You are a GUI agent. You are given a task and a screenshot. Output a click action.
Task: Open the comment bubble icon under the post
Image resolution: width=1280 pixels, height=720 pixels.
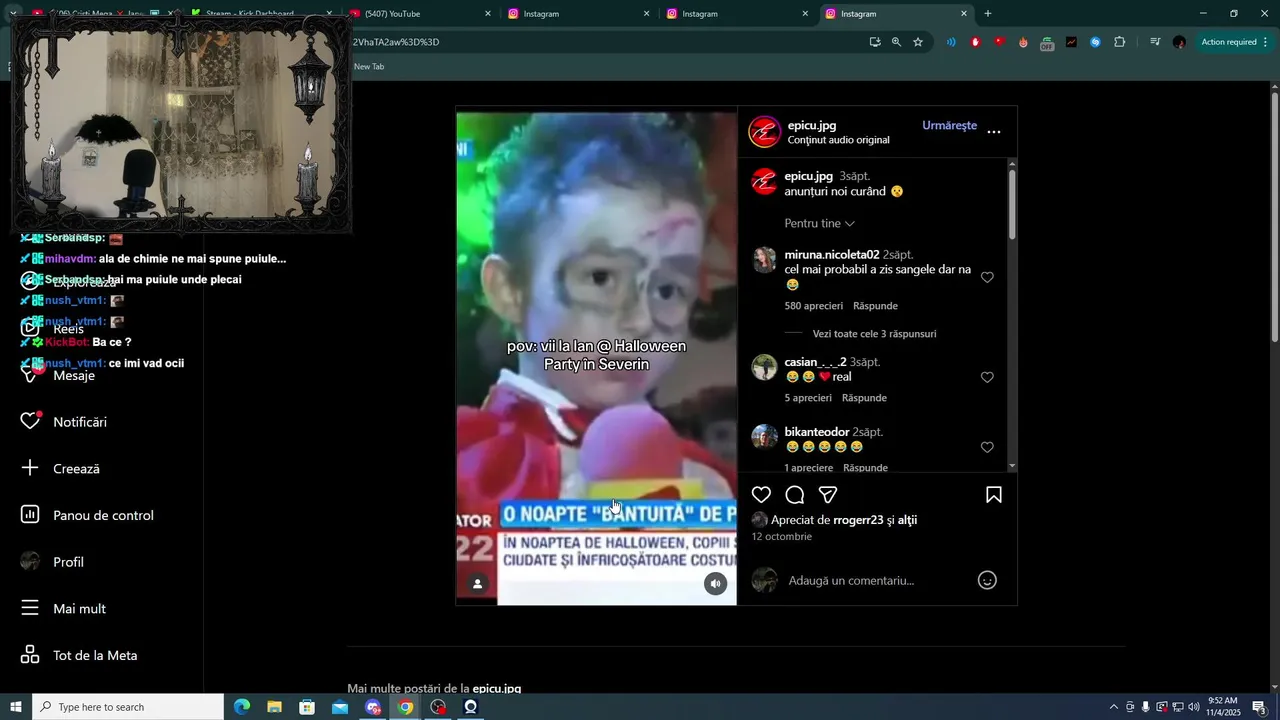click(x=795, y=495)
